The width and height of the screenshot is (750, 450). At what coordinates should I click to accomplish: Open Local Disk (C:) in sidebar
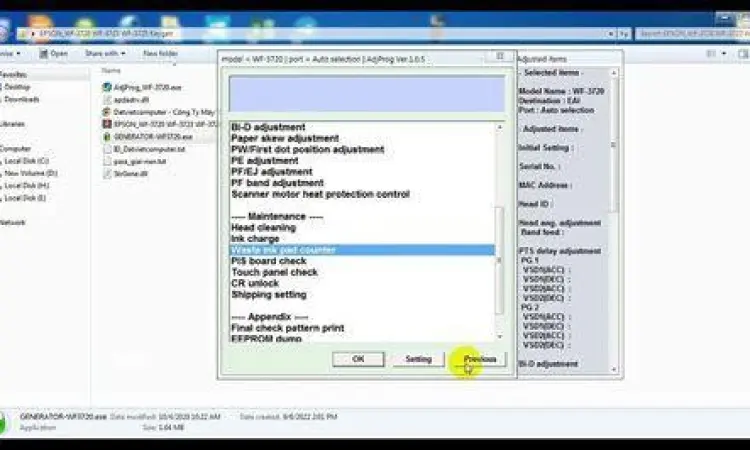26,161
